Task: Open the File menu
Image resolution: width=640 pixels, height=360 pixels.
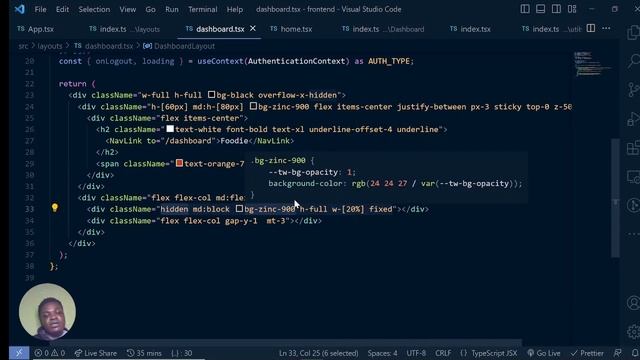Action: 40,9
